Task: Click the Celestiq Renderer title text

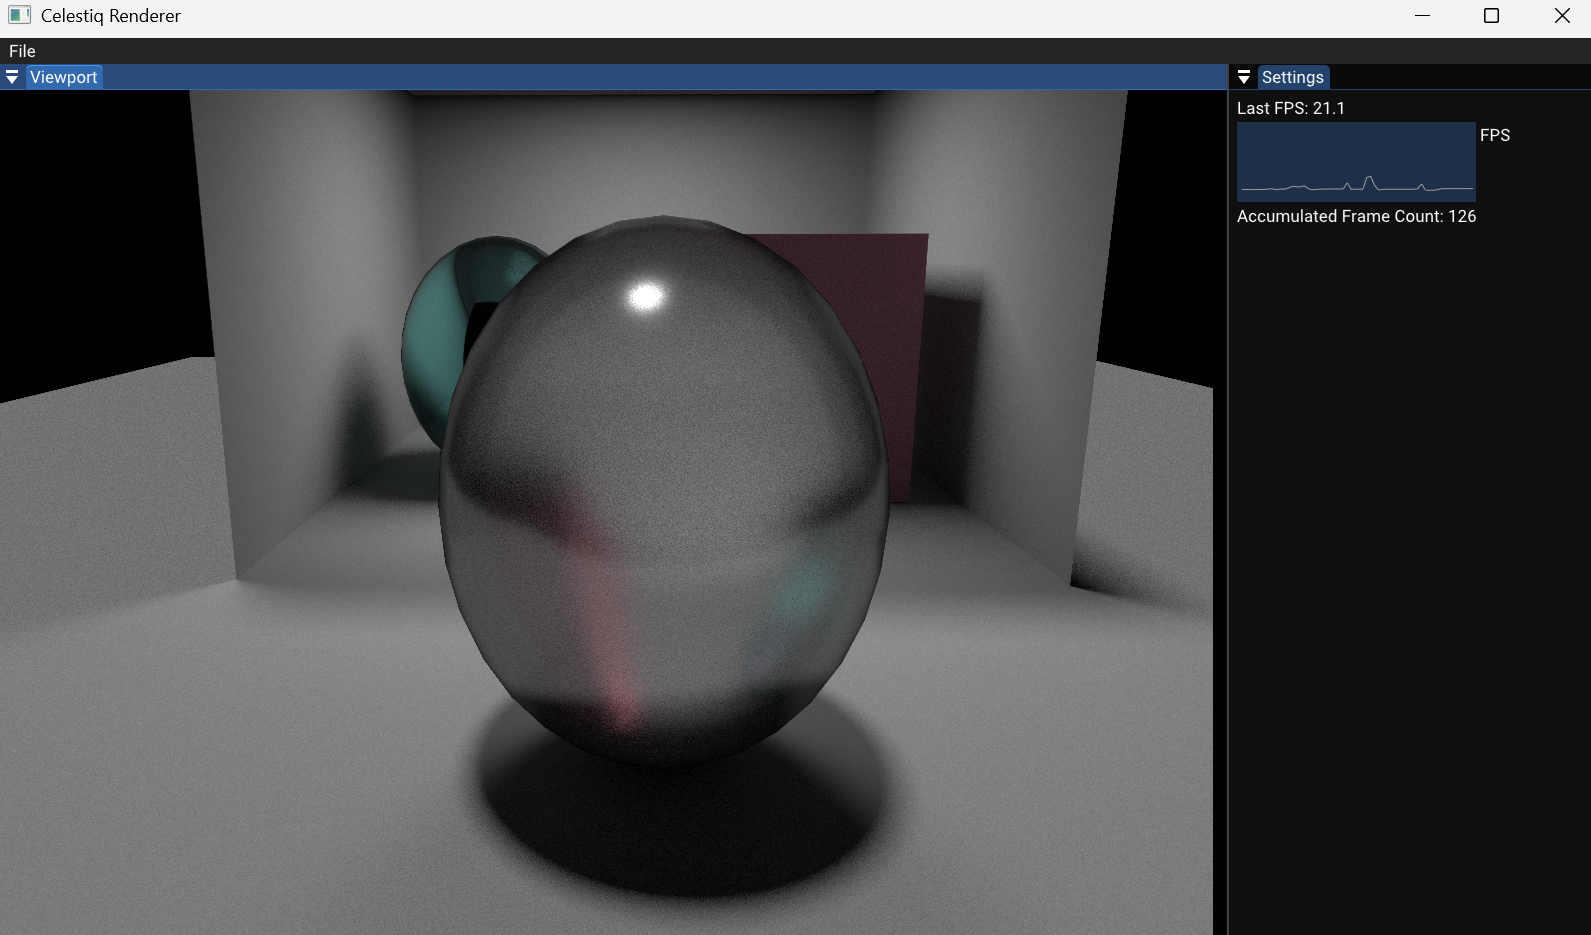Action: coord(110,16)
